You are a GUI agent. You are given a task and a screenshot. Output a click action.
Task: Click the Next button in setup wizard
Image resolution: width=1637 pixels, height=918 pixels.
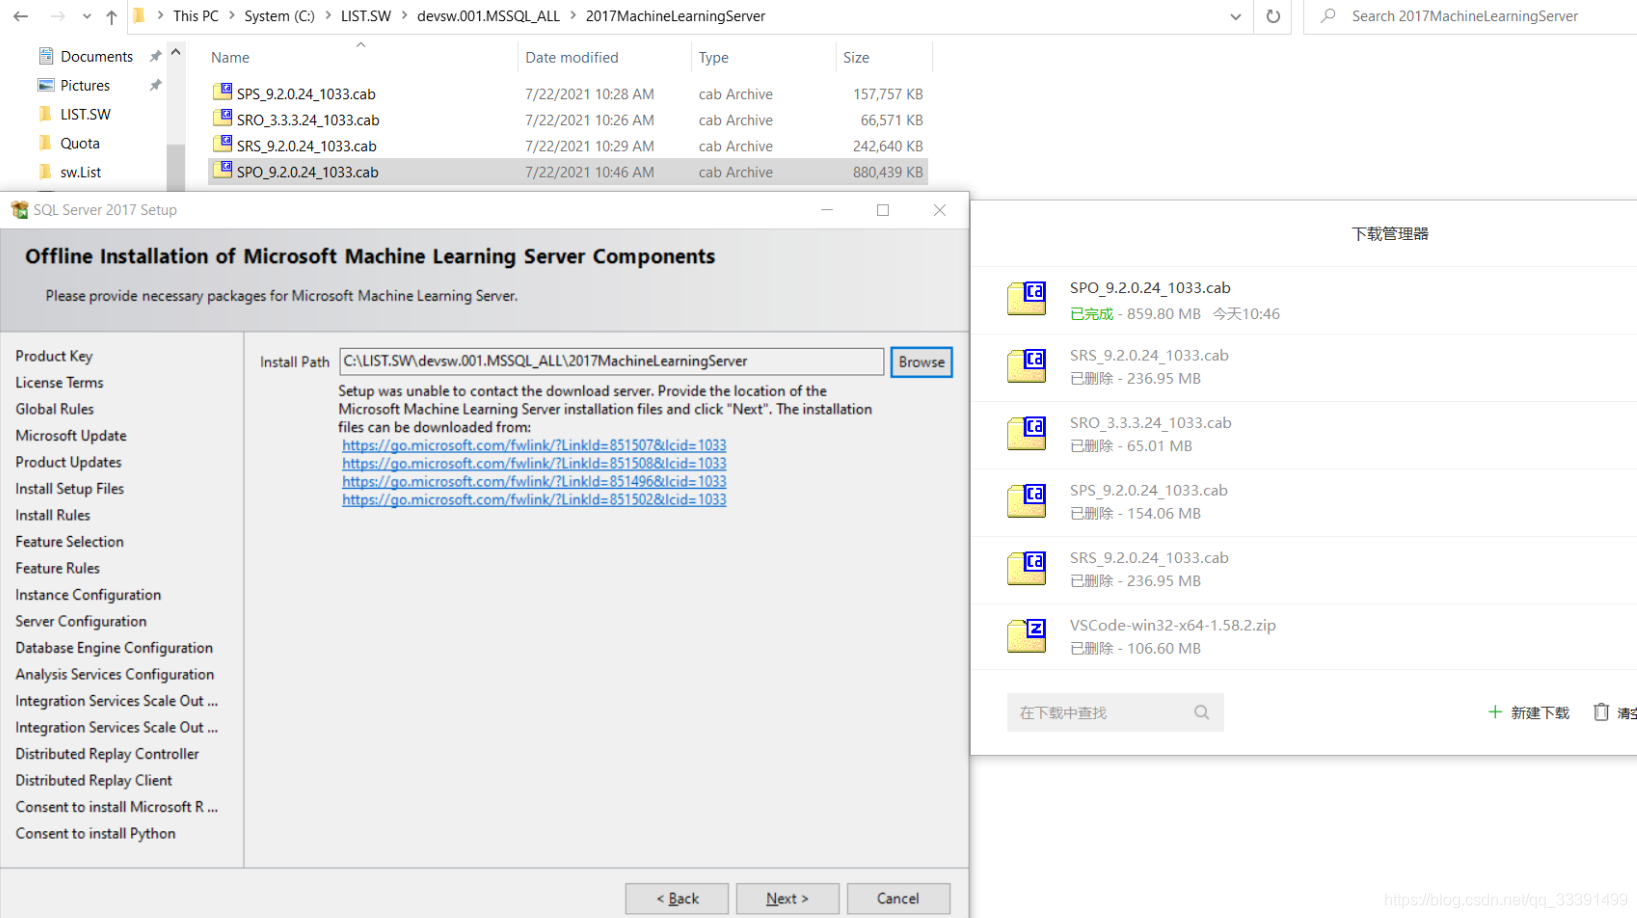coord(787,898)
